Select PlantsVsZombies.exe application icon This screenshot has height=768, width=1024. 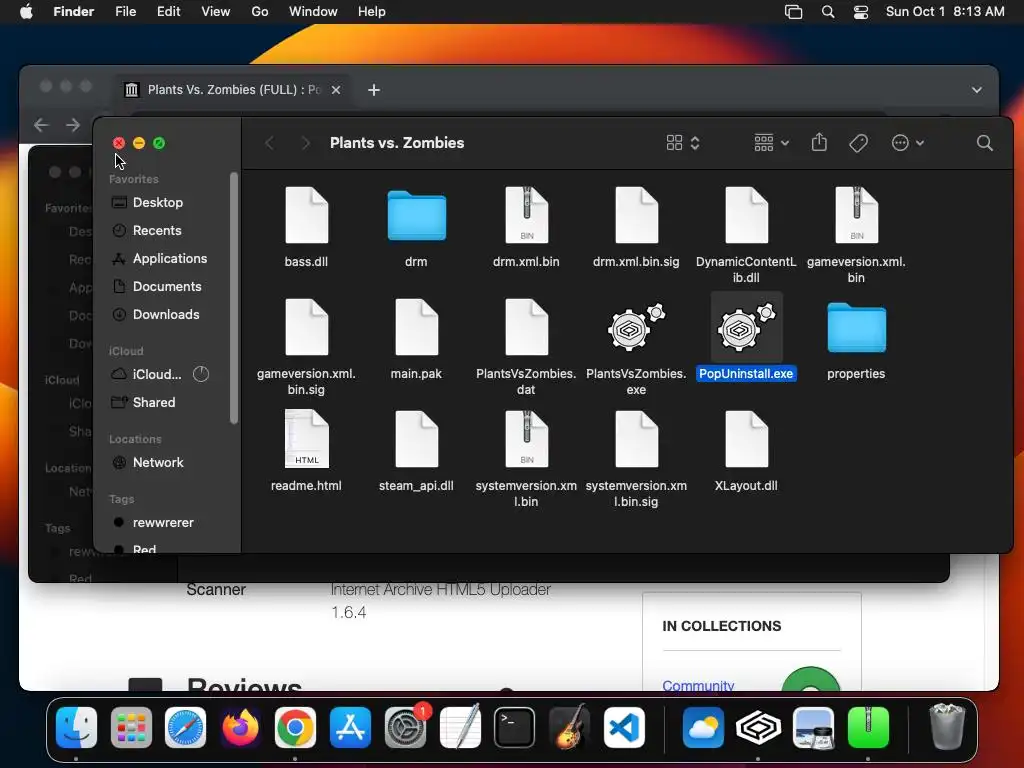(x=636, y=327)
